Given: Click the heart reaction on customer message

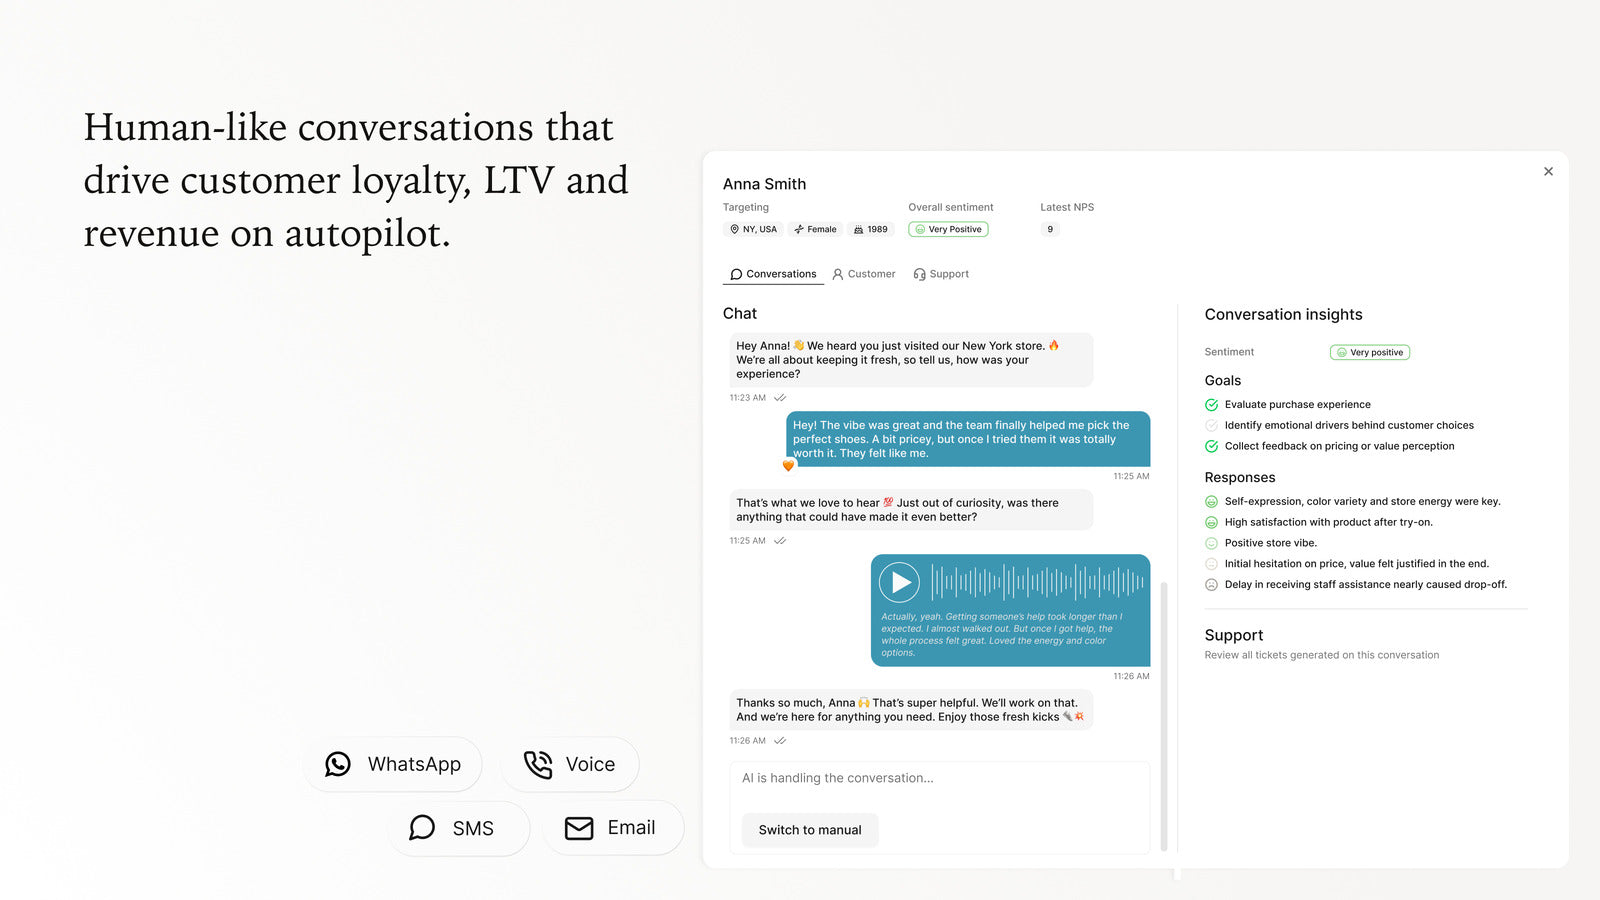Looking at the screenshot, I should (788, 465).
